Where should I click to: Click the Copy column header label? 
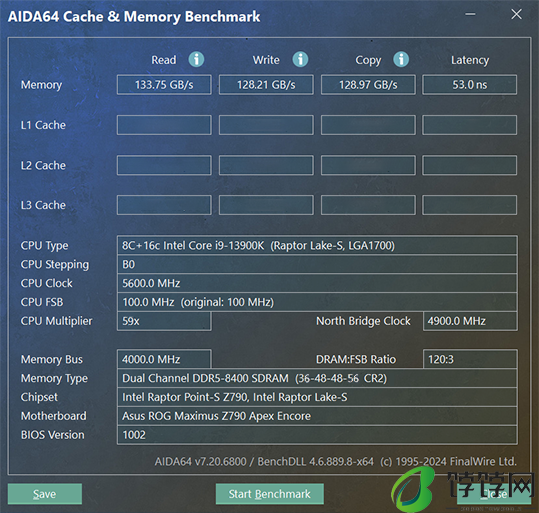click(368, 60)
